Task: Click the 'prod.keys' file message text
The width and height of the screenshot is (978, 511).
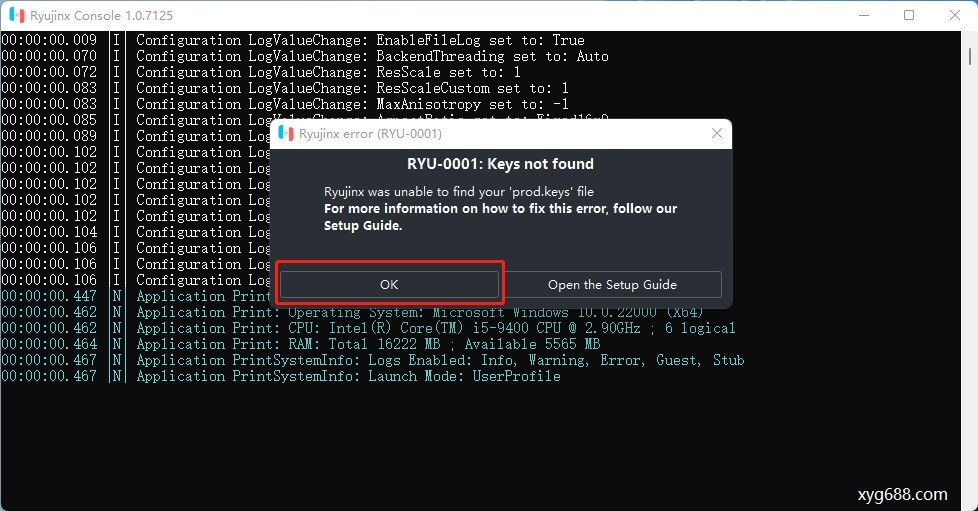Action: point(458,192)
